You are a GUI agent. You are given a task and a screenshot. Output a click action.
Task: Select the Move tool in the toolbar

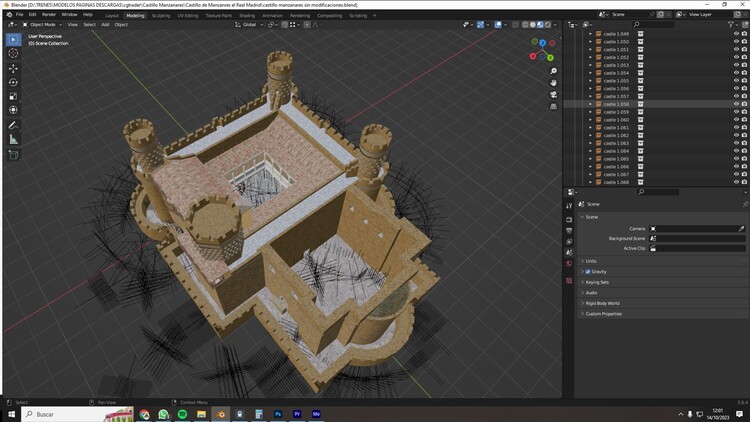13,68
